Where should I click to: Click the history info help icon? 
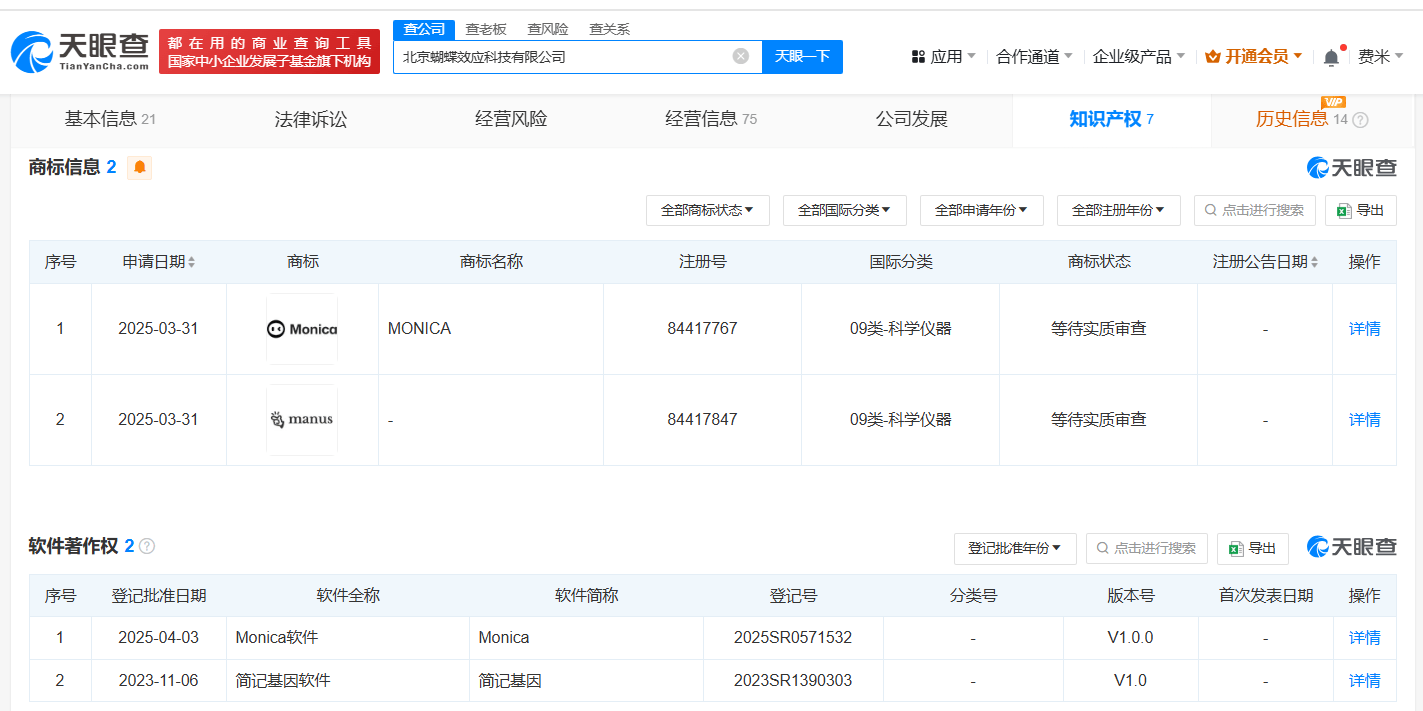(x=1360, y=120)
